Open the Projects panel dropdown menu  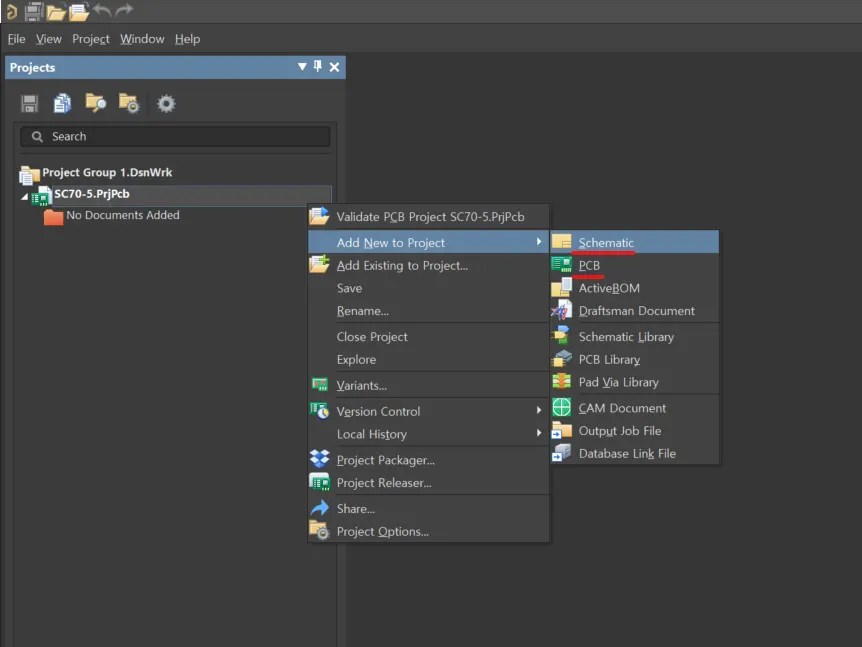point(302,67)
